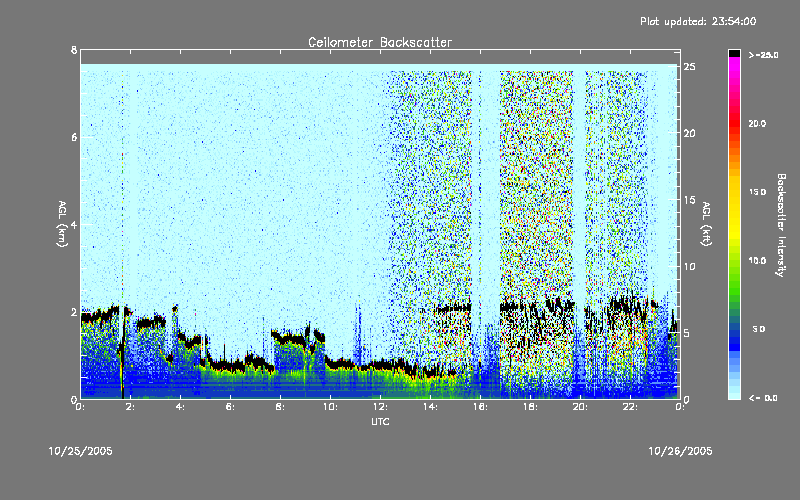This screenshot has width=800, height=500.
Task: Click the "Ceilometer Backscatter" plot title
Action: 380,42
